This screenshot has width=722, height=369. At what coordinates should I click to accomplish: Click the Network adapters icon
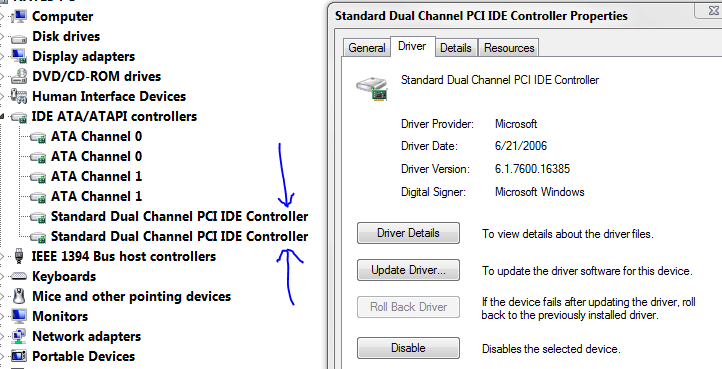tap(19, 336)
